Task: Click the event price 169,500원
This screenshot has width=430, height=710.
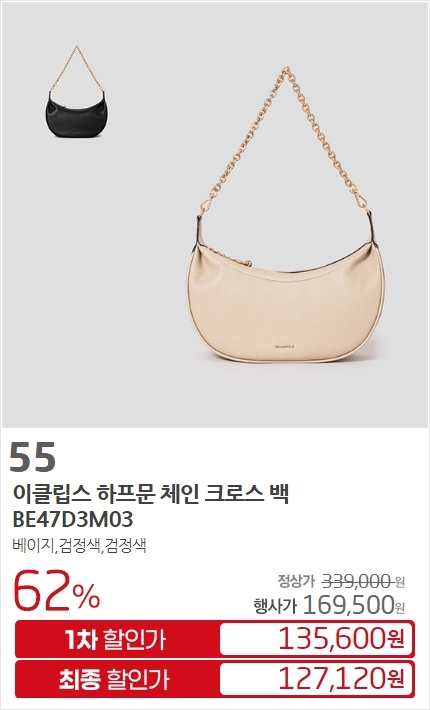Action: pyautogui.click(x=354, y=605)
